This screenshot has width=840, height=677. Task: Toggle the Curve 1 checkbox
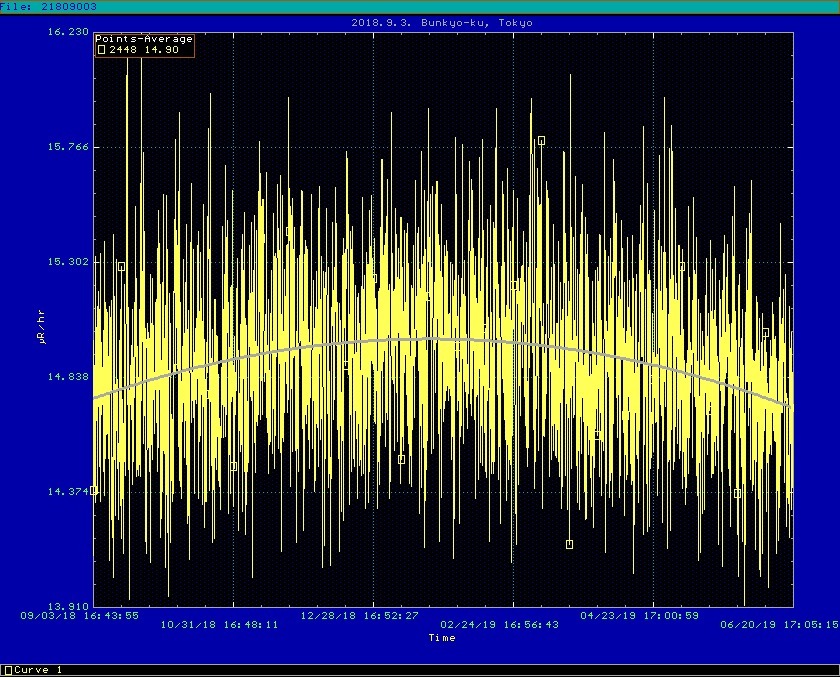pyautogui.click(x=6, y=670)
